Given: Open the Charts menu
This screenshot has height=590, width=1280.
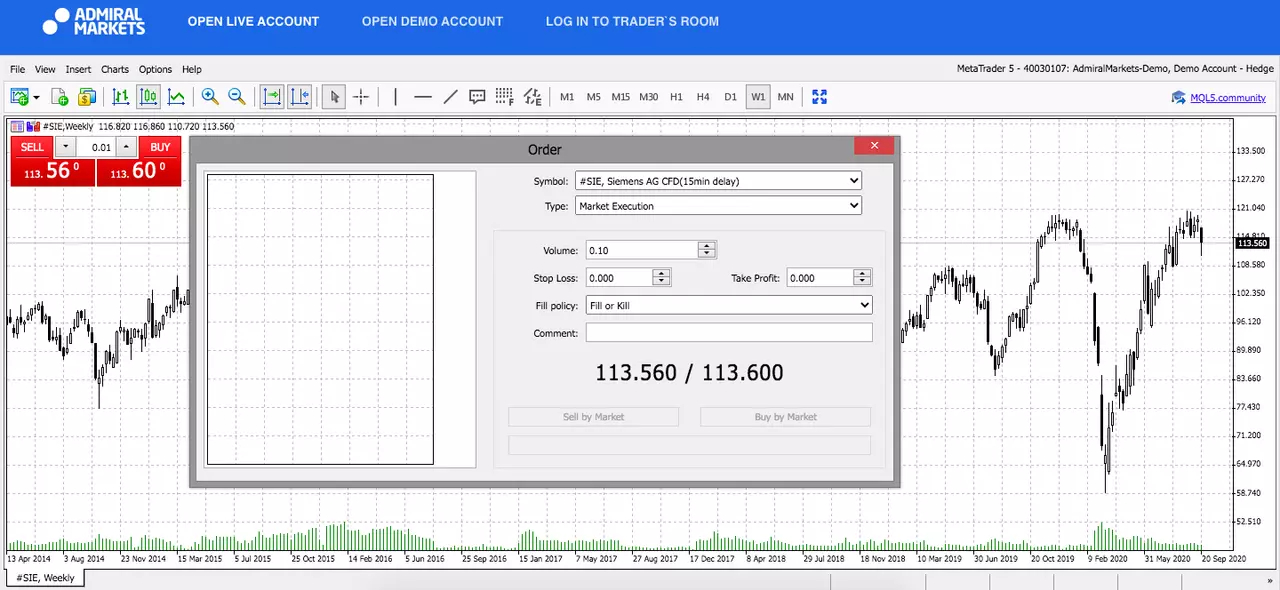Looking at the screenshot, I should click(115, 69).
